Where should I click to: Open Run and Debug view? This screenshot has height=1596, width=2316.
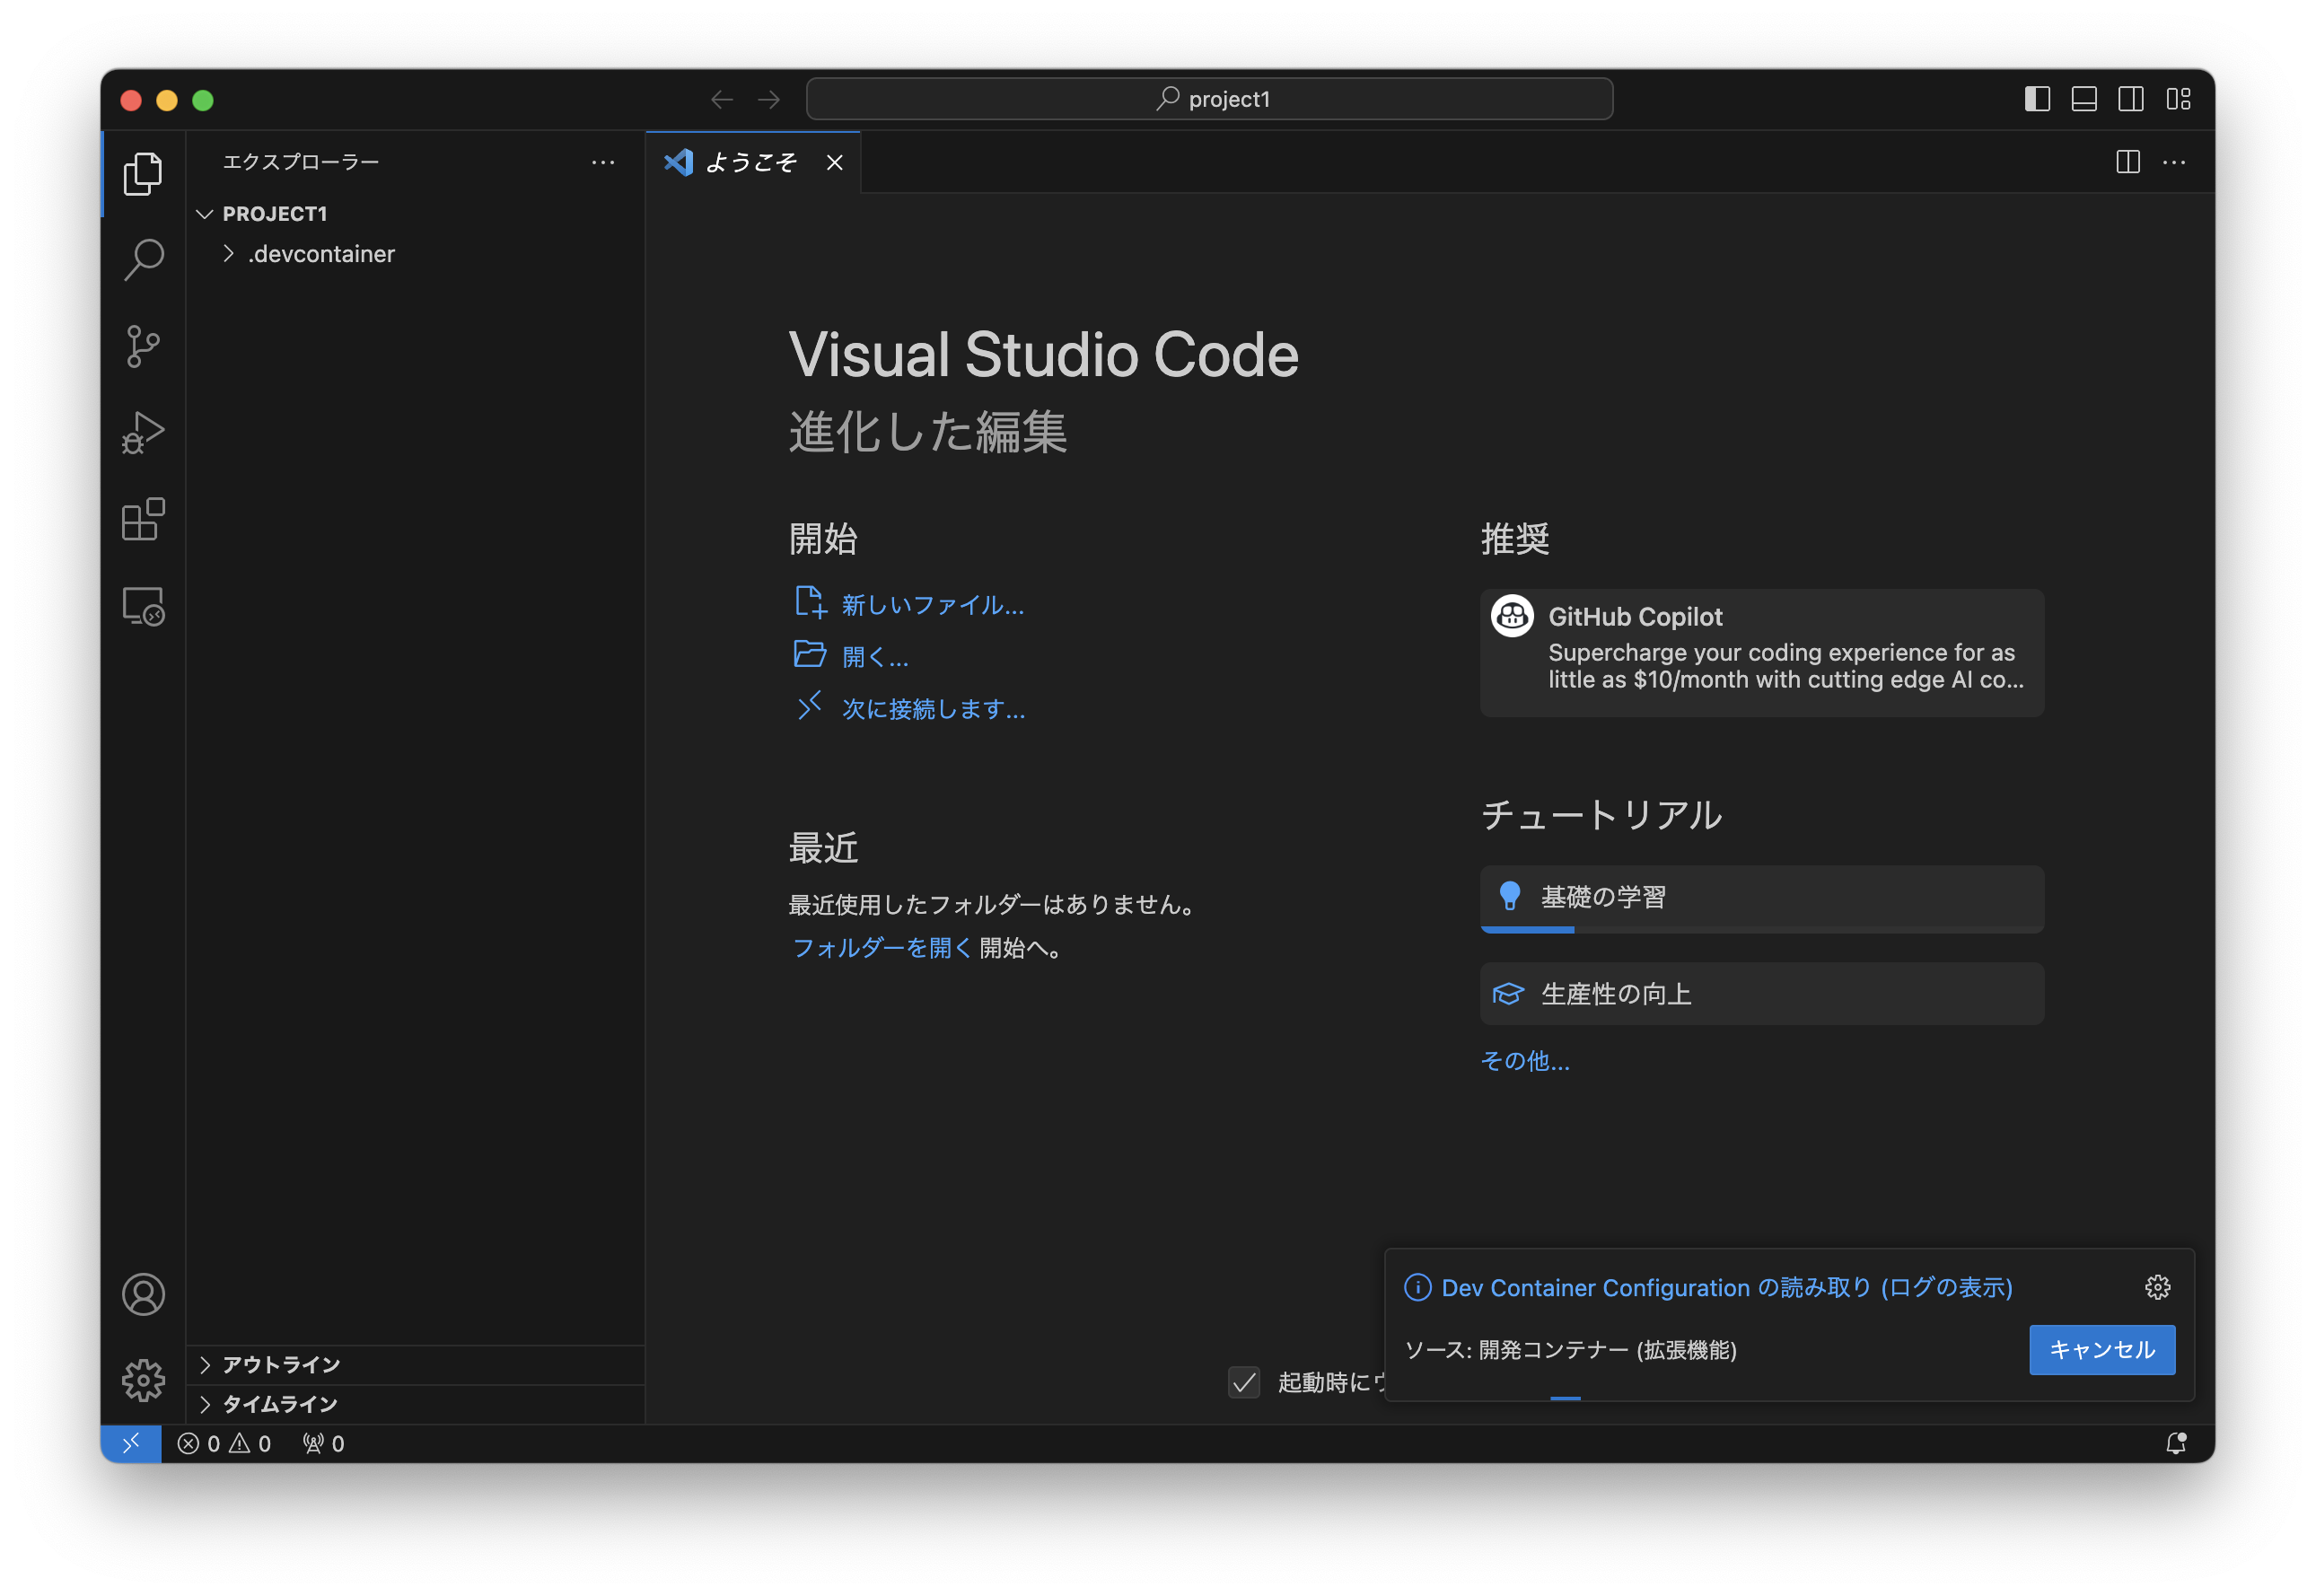[x=143, y=433]
